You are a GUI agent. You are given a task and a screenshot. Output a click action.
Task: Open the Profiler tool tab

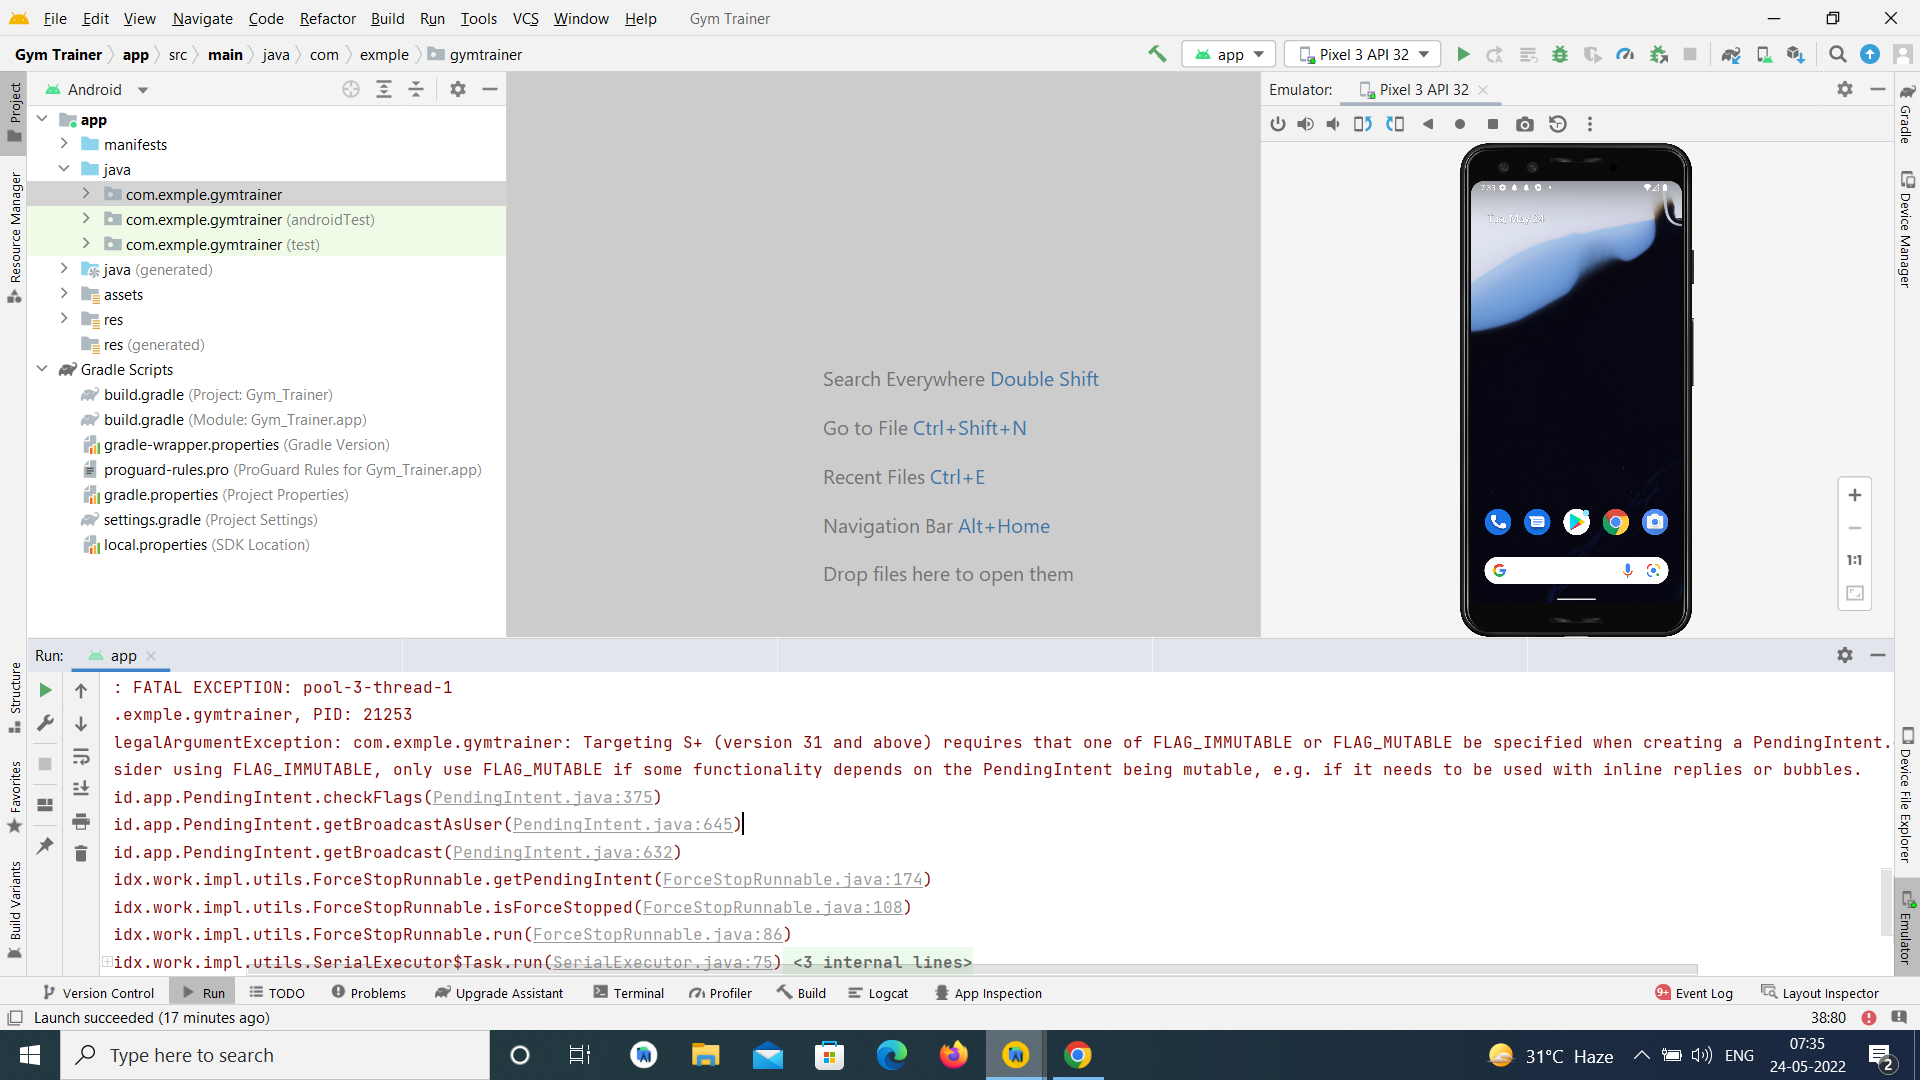pos(720,993)
